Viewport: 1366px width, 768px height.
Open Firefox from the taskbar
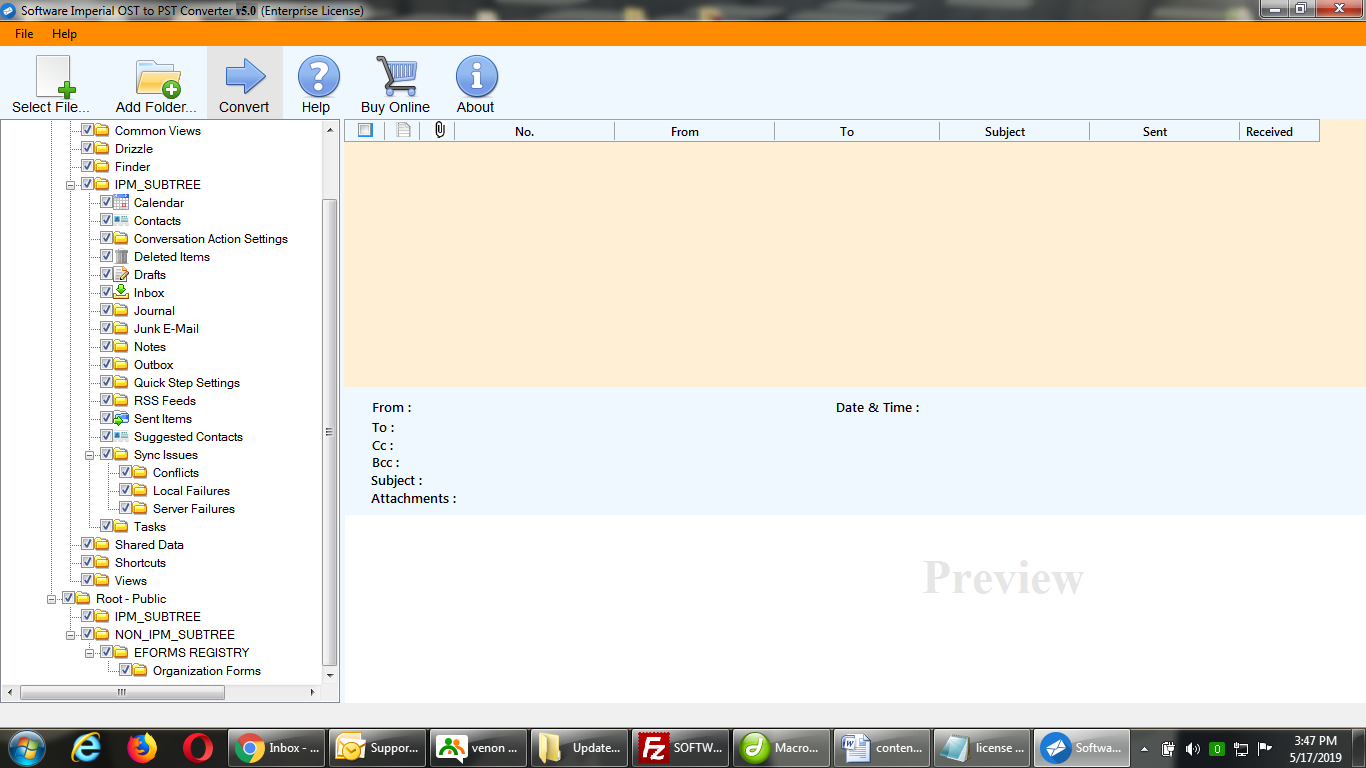(143, 747)
